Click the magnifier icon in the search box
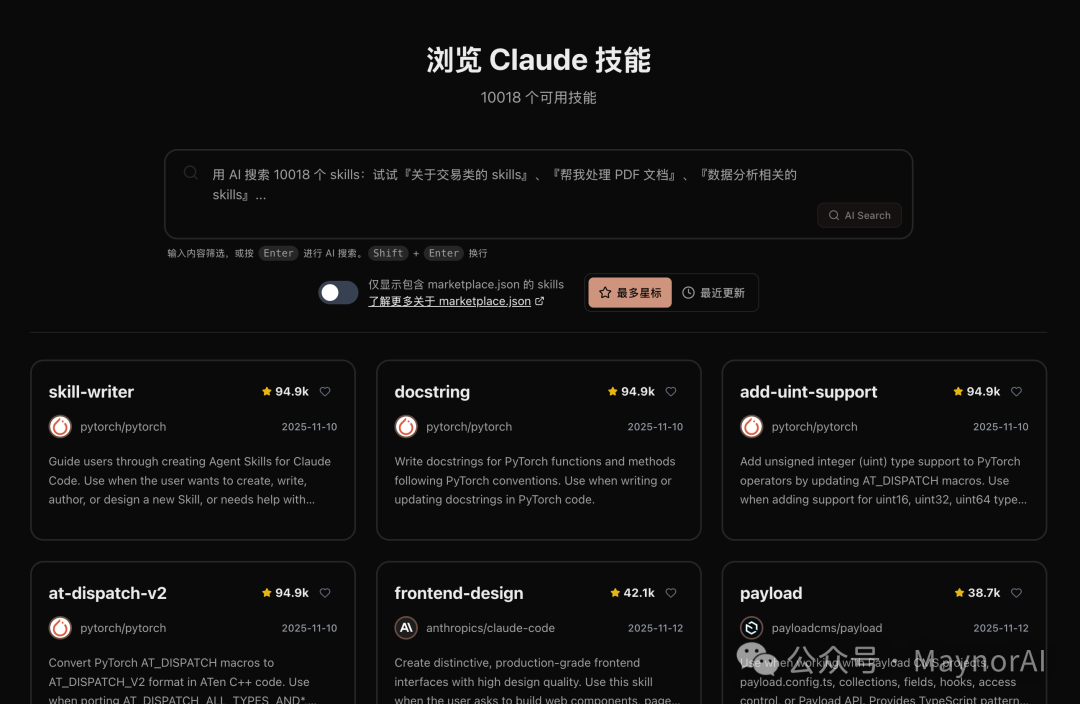1080x704 pixels. [x=191, y=173]
